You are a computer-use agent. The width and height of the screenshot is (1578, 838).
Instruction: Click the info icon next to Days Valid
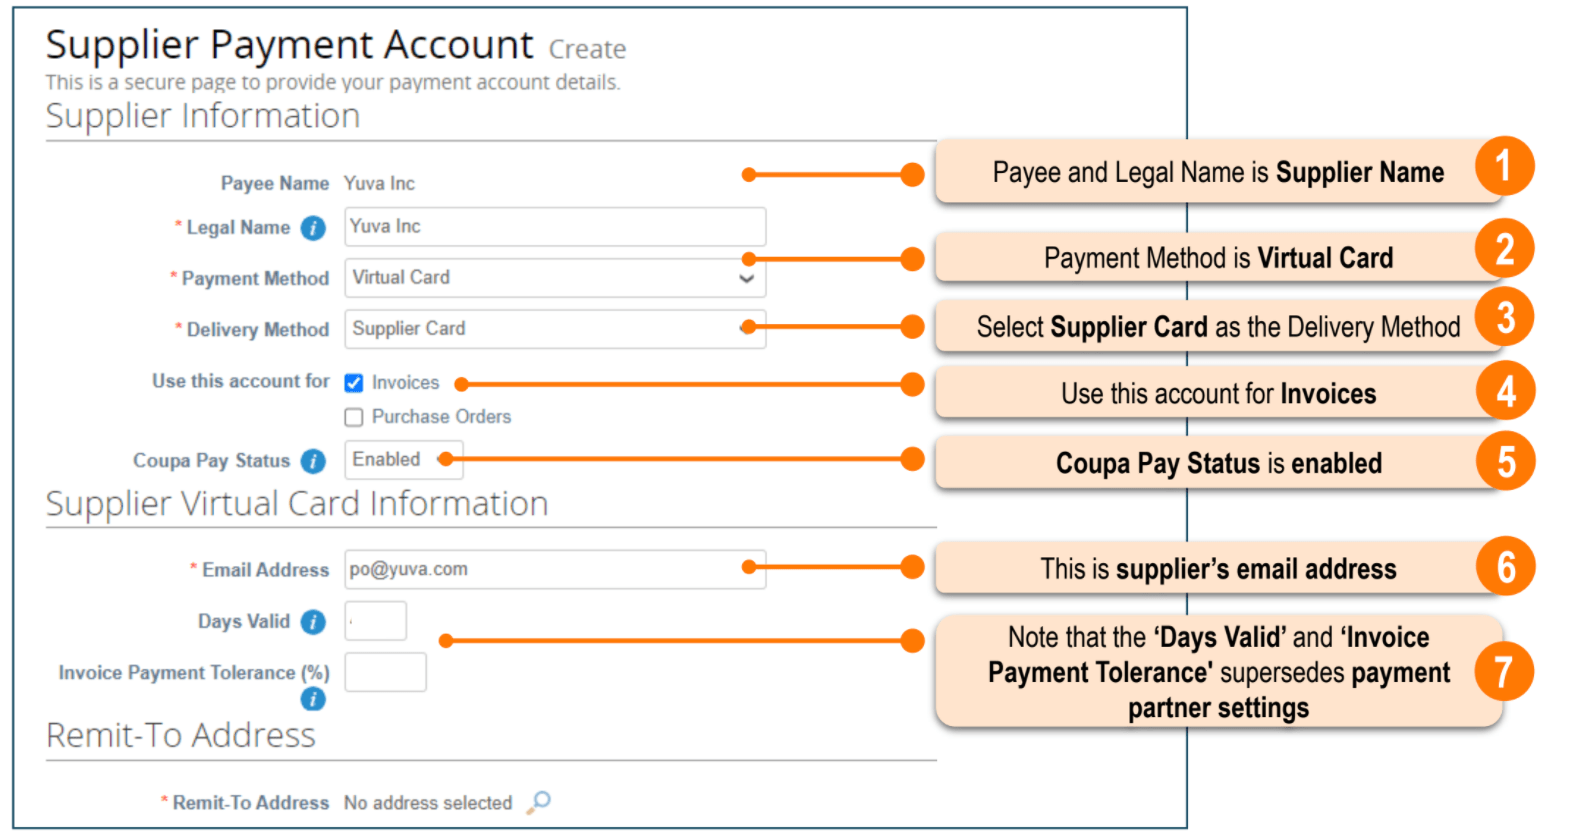(x=312, y=621)
